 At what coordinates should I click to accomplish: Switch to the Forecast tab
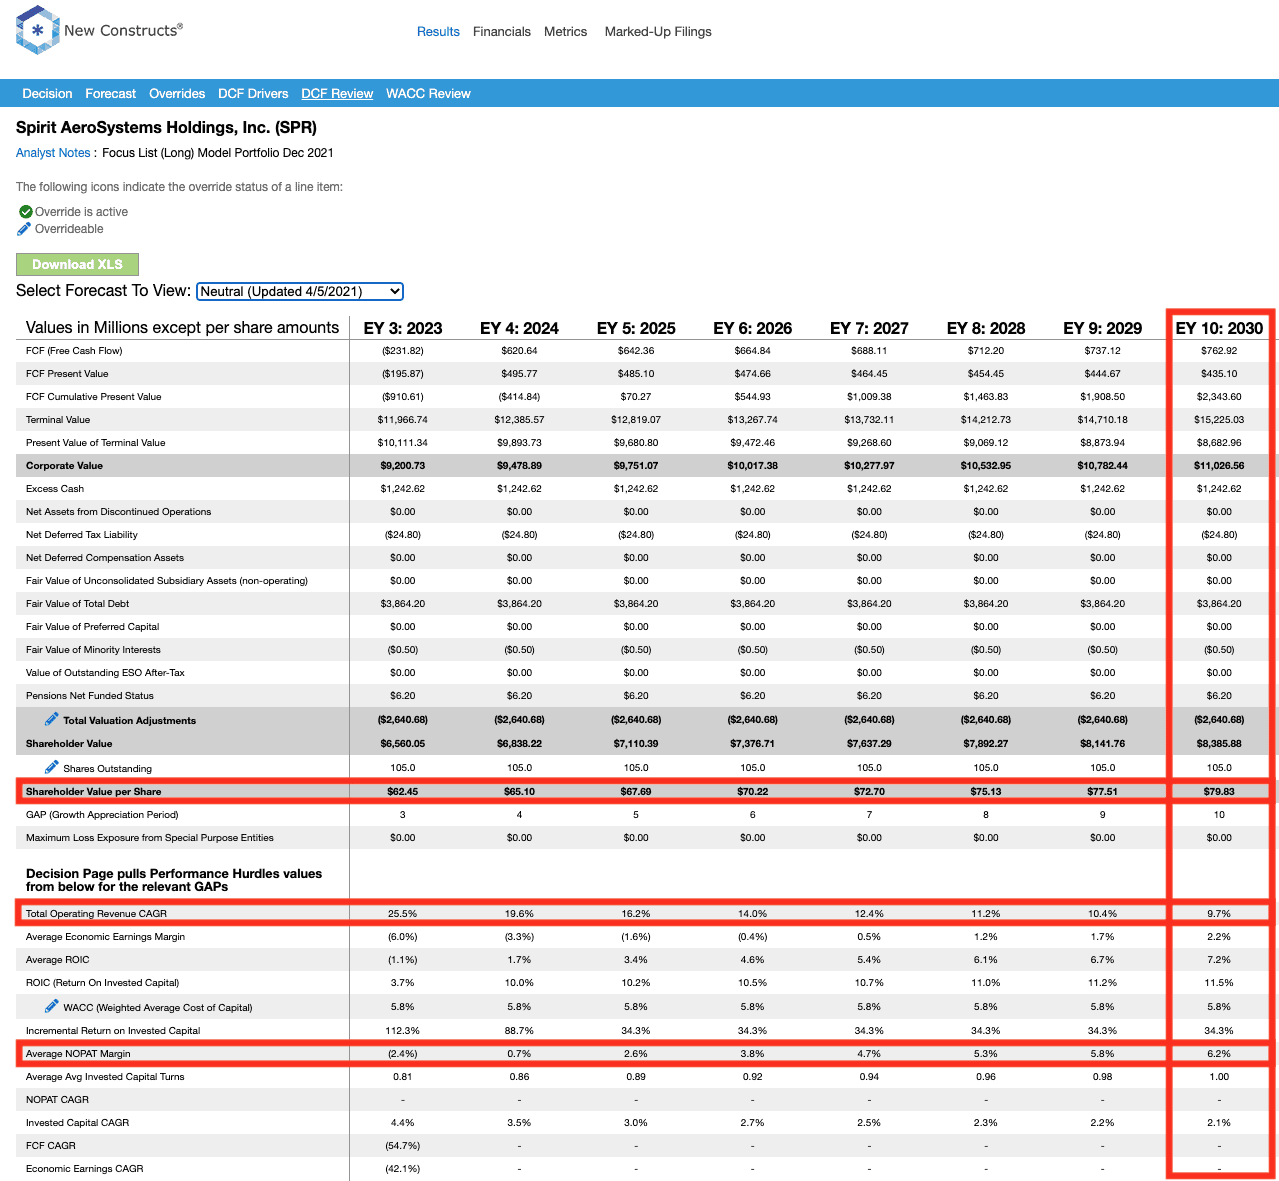[111, 94]
